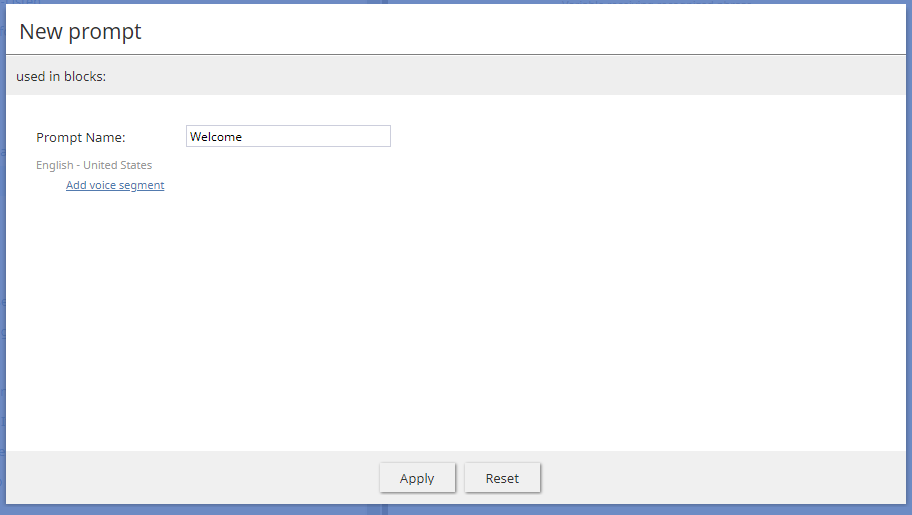Image resolution: width=912 pixels, height=515 pixels.
Task: Open the Add voice segment link
Action: tap(115, 185)
